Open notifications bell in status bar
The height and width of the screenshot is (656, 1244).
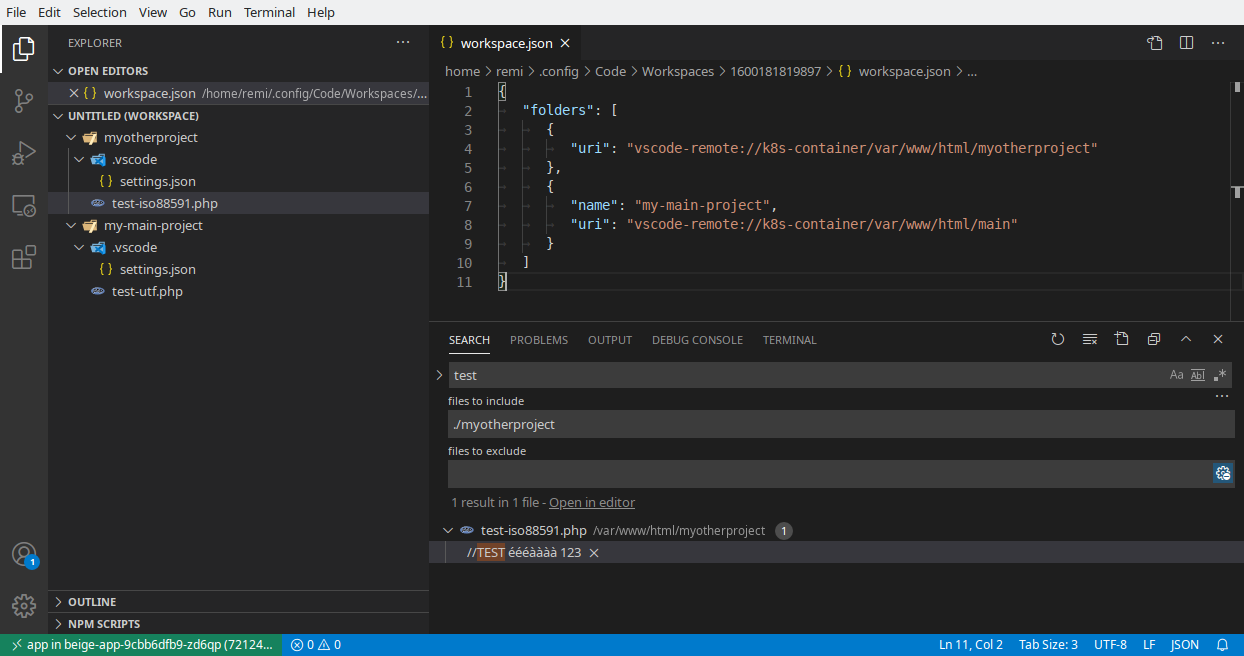click(1222, 645)
